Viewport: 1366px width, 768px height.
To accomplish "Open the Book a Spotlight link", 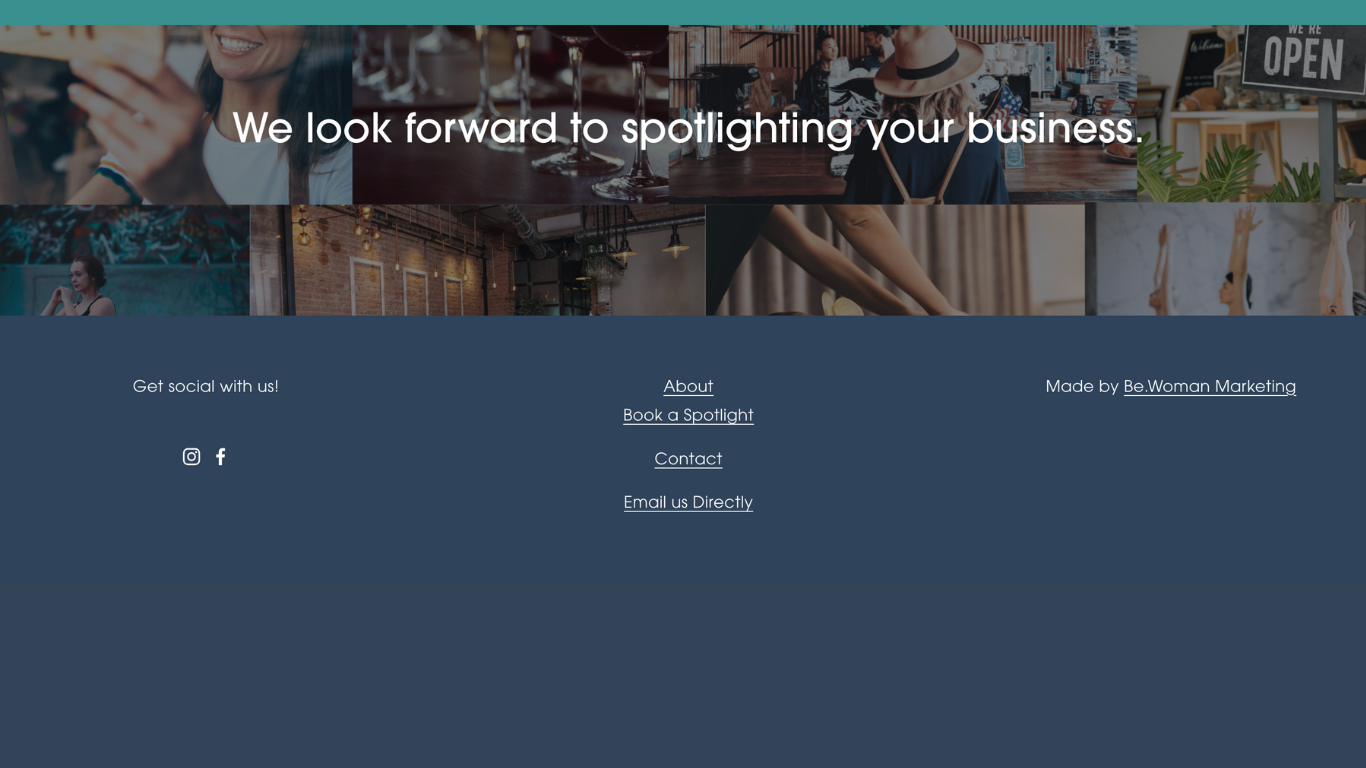I will pyautogui.click(x=688, y=415).
